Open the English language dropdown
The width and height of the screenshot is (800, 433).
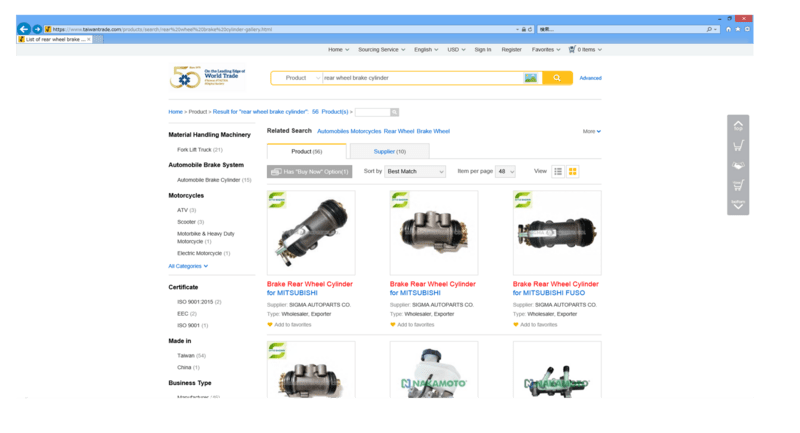point(426,49)
